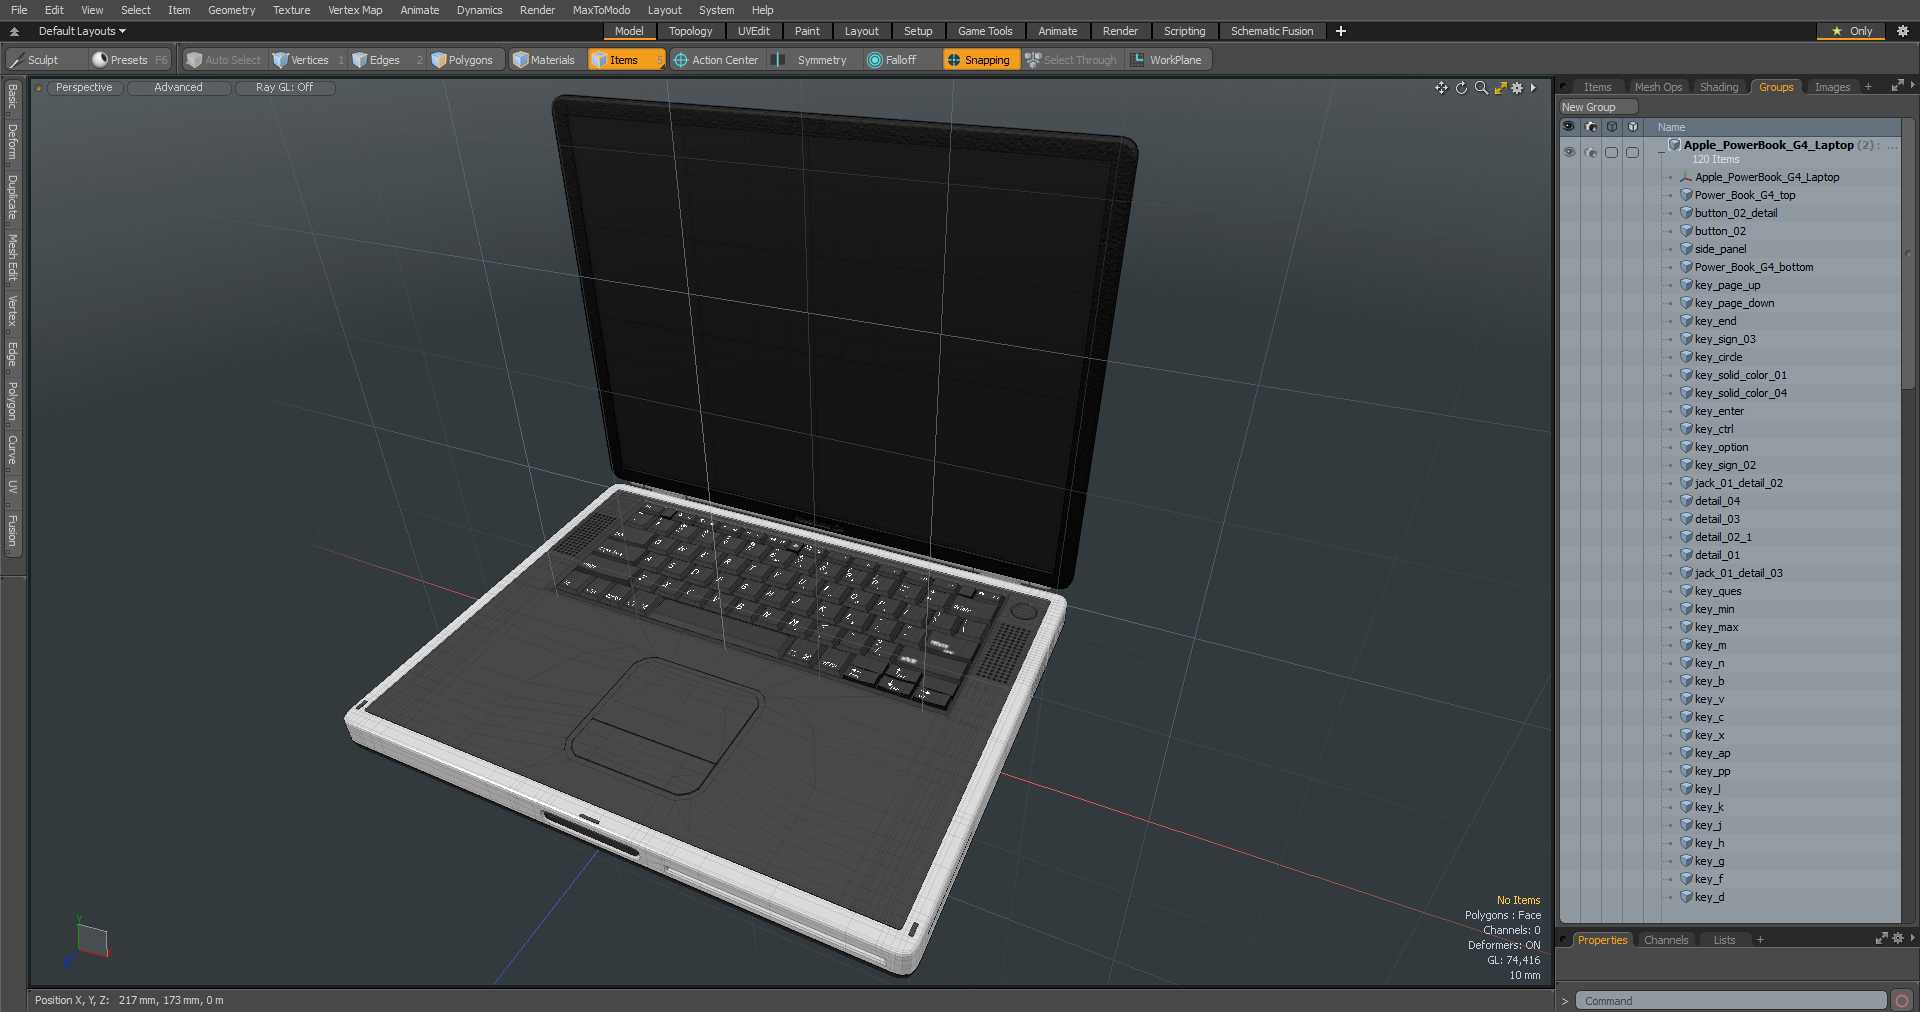Toggle Select Through
Viewport: 1920px width, 1012px height.
pyautogui.click(x=1072, y=60)
